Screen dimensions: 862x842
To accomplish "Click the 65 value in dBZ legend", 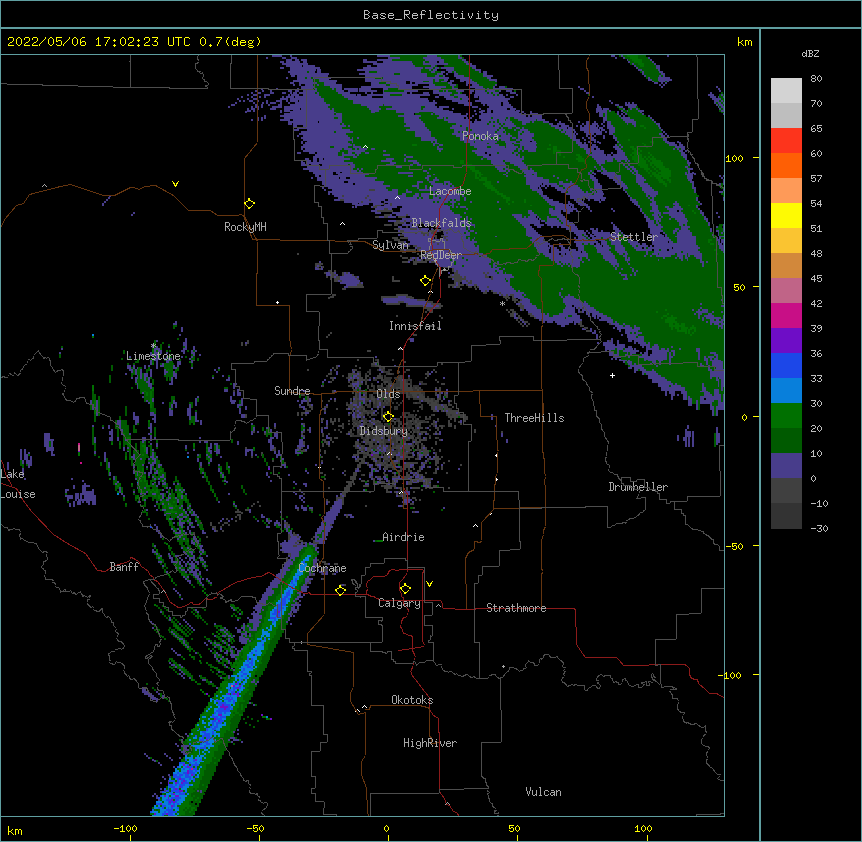I will click(816, 129).
